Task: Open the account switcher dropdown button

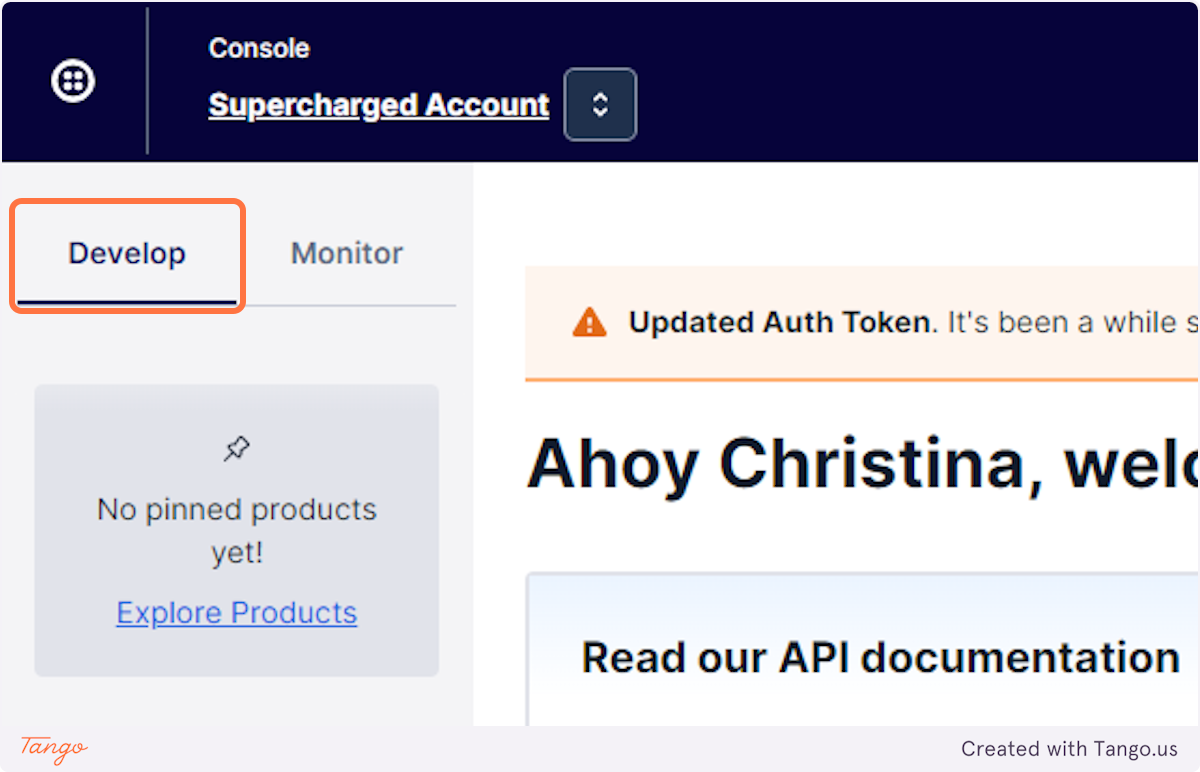Action: pyautogui.click(x=600, y=104)
